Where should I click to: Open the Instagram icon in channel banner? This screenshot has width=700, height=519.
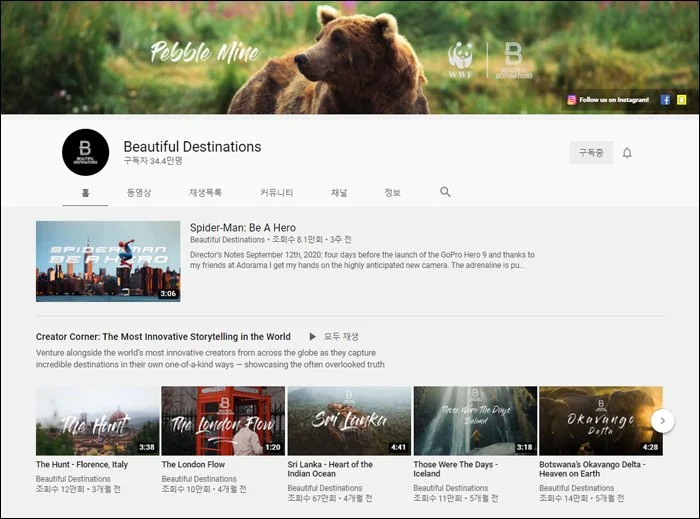pos(571,100)
